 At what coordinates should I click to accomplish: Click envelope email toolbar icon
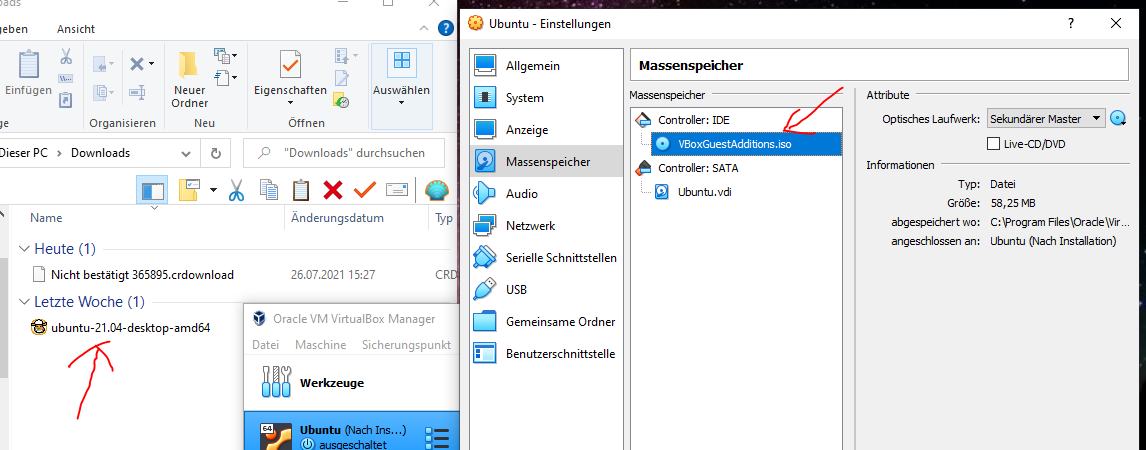[397, 190]
